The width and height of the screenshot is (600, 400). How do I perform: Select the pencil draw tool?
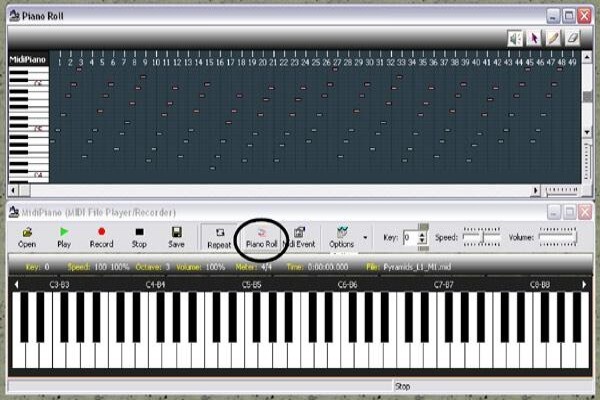(x=553, y=38)
